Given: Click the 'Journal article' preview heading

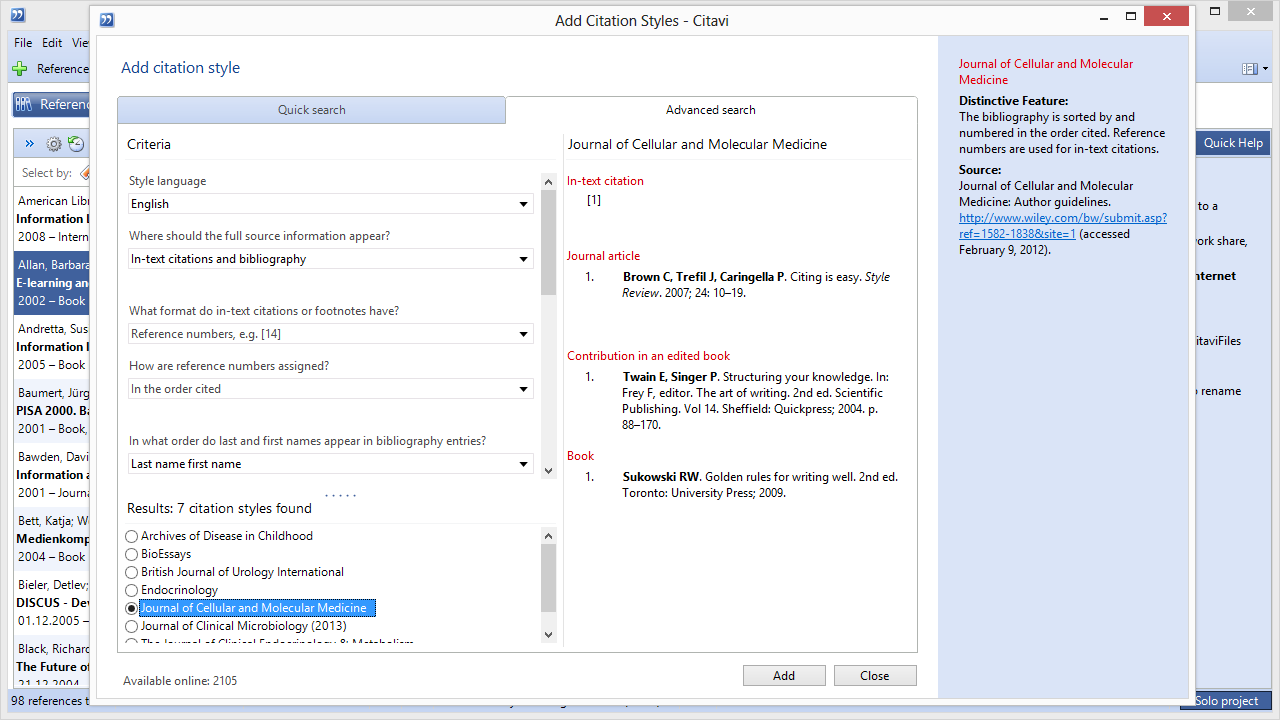Looking at the screenshot, I should point(603,256).
